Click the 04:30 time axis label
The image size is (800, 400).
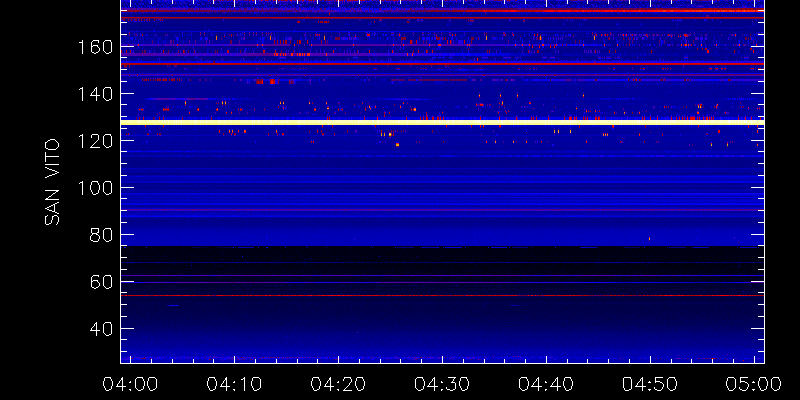click(442, 384)
